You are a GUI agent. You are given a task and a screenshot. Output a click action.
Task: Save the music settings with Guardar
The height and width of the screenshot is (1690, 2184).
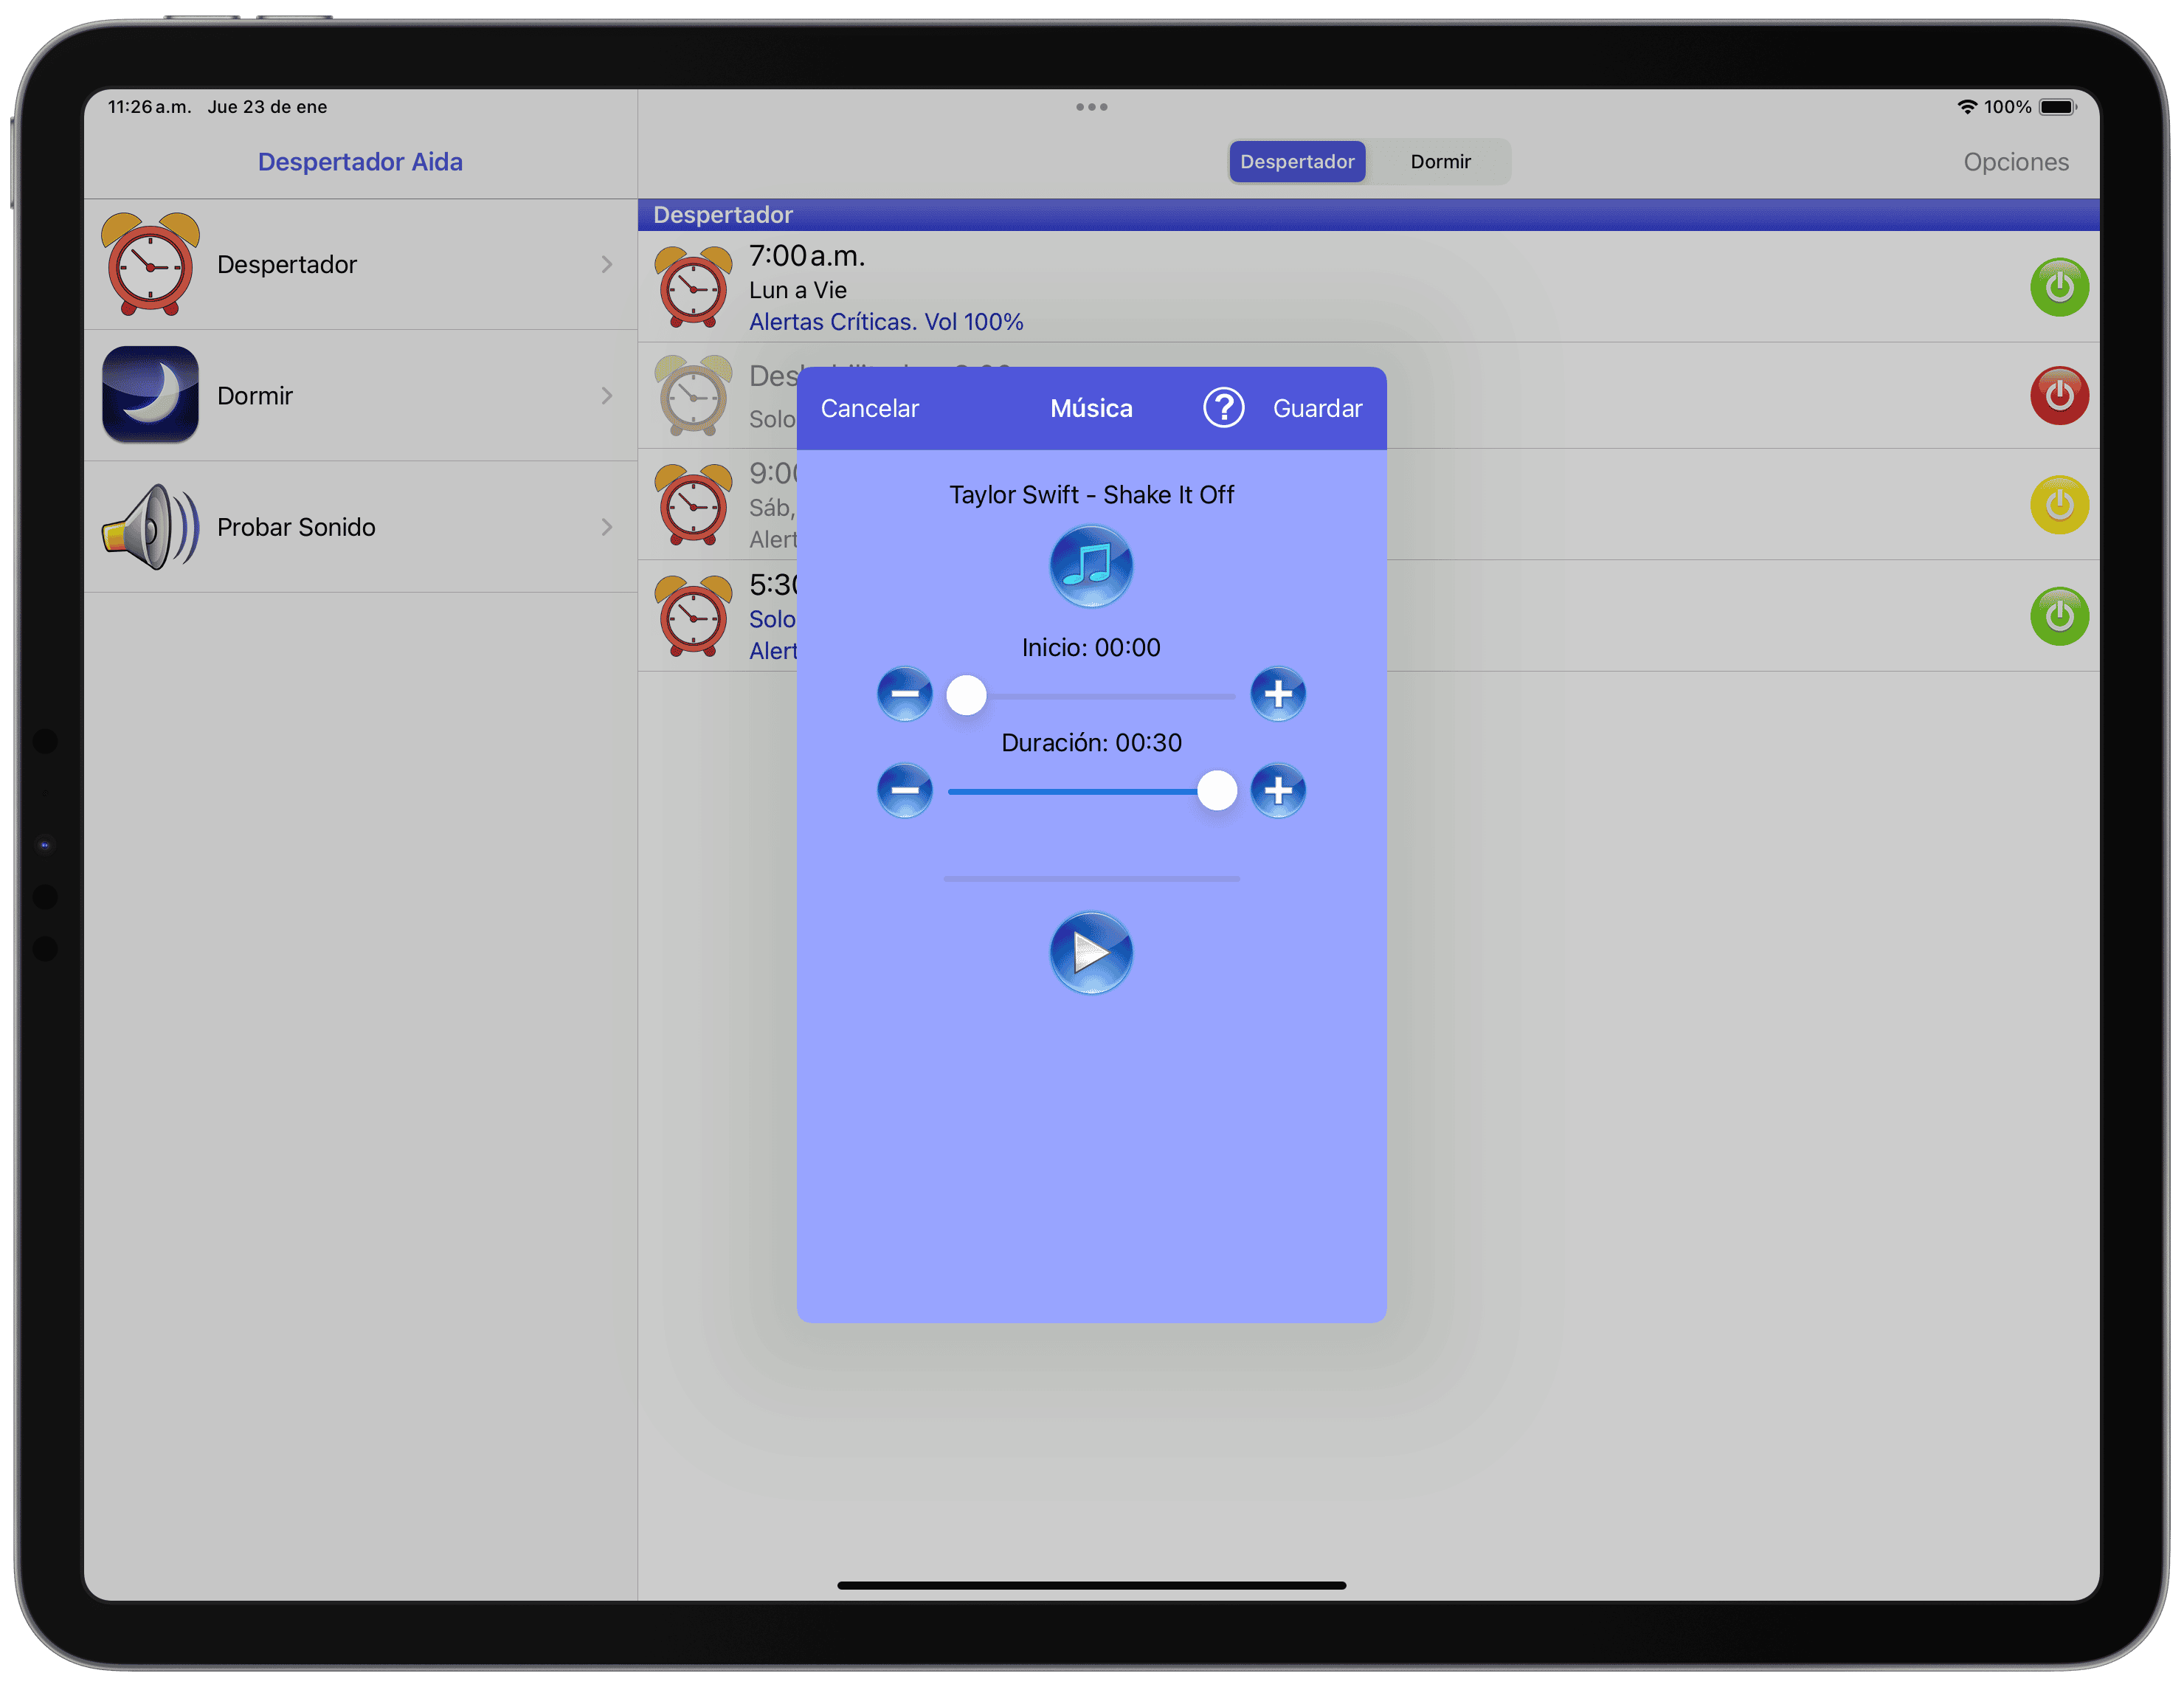pyautogui.click(x=1317, y=408)
